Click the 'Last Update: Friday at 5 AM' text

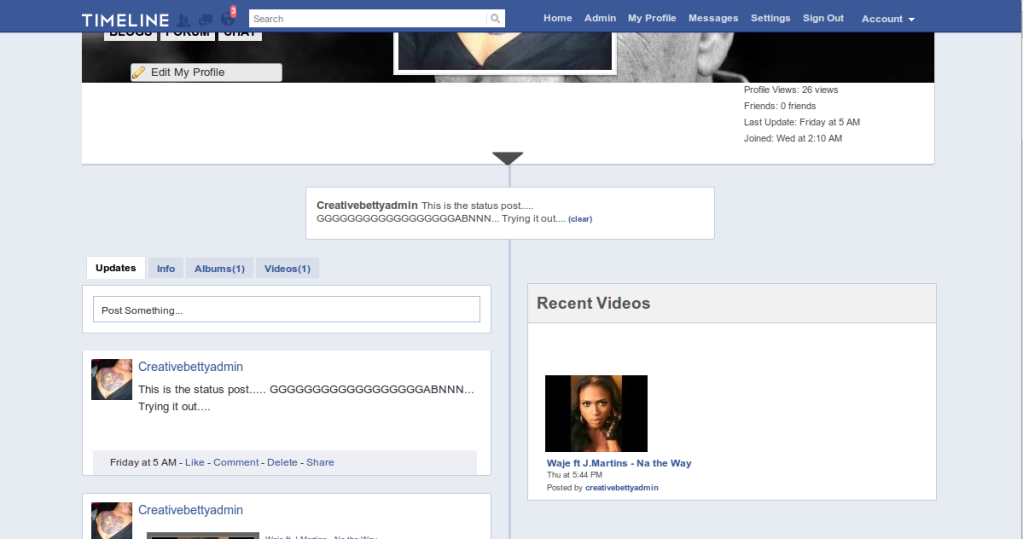tap(802, 122)
